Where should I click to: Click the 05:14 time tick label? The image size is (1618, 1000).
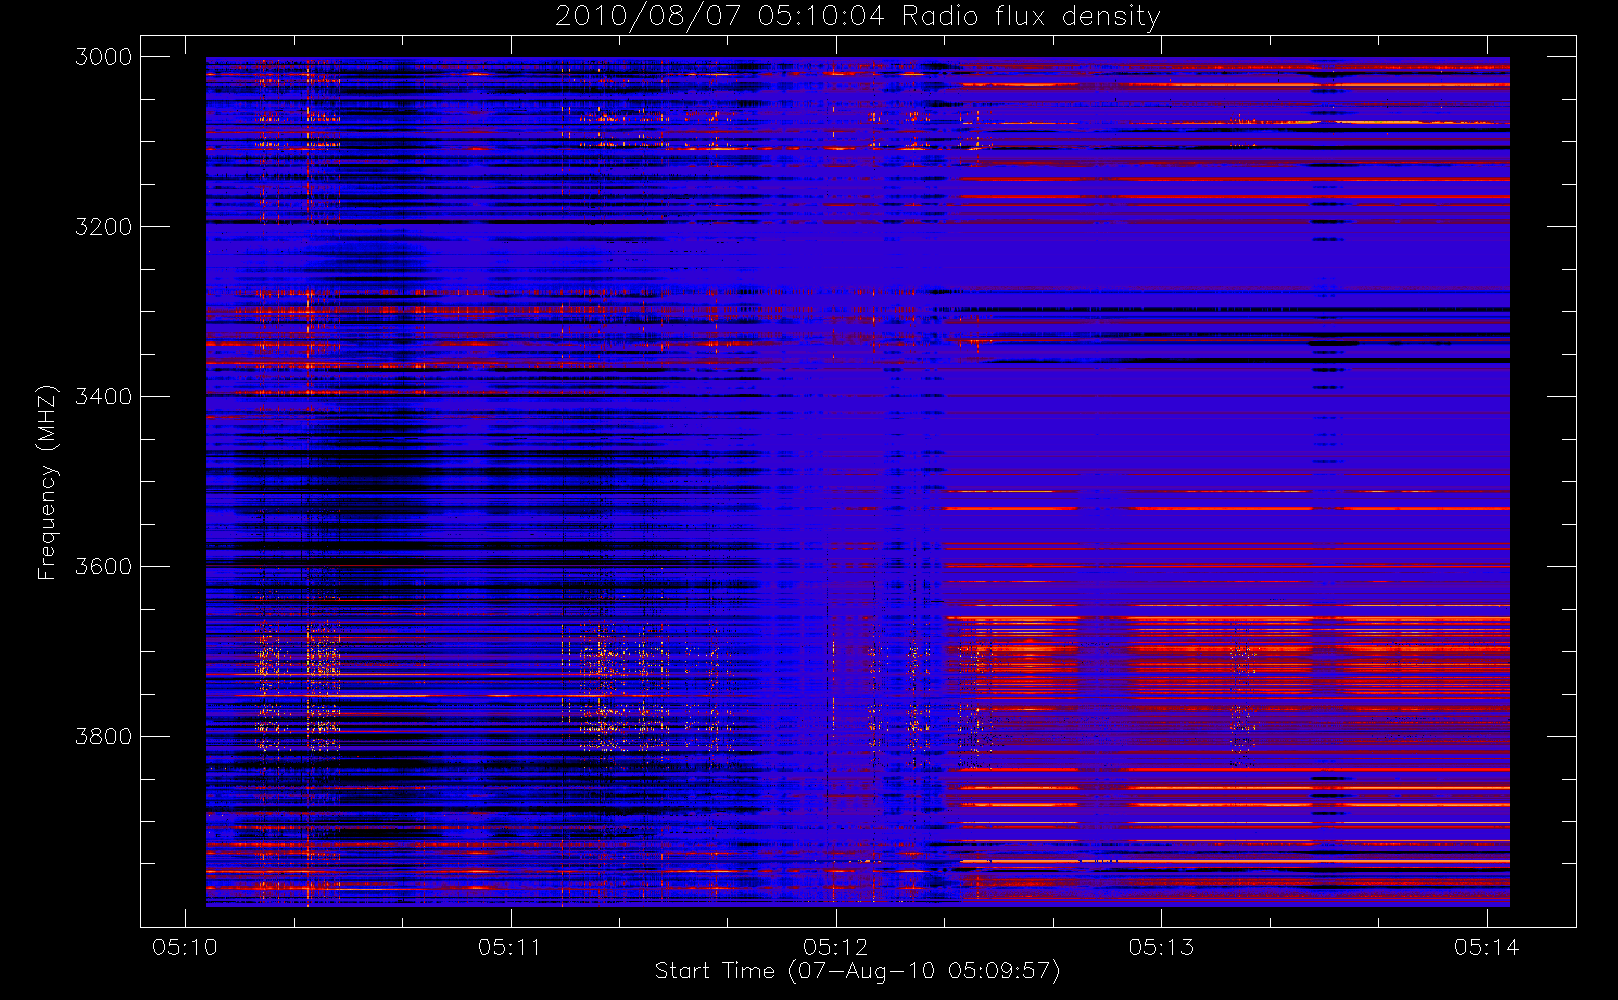pos(1487,947)
